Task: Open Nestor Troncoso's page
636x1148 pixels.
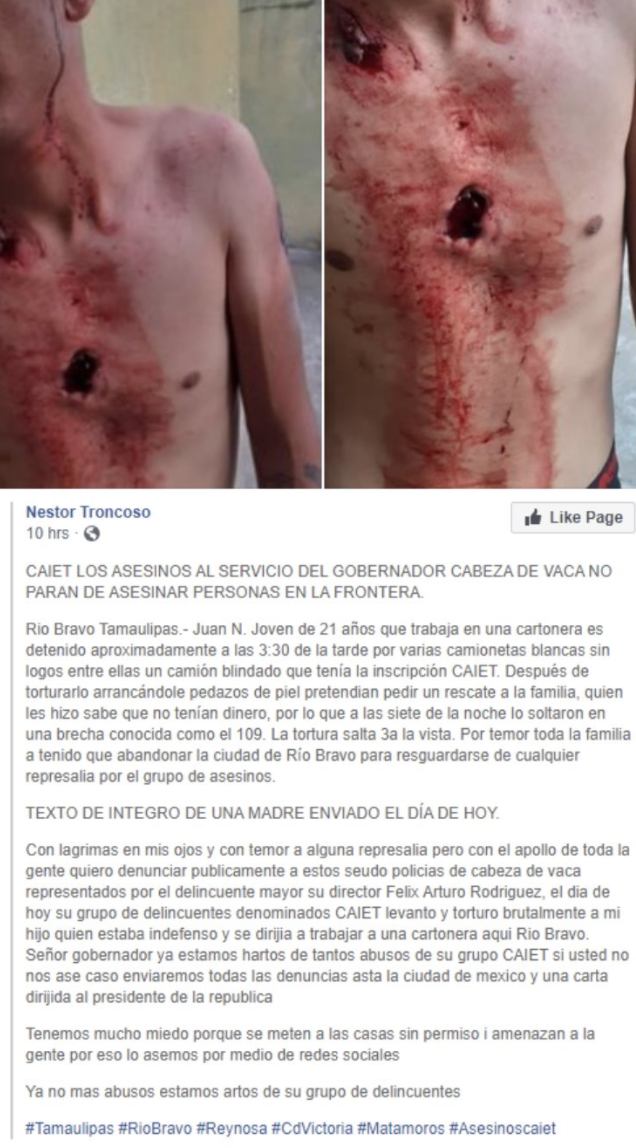Action: click(x=89, y=512)
